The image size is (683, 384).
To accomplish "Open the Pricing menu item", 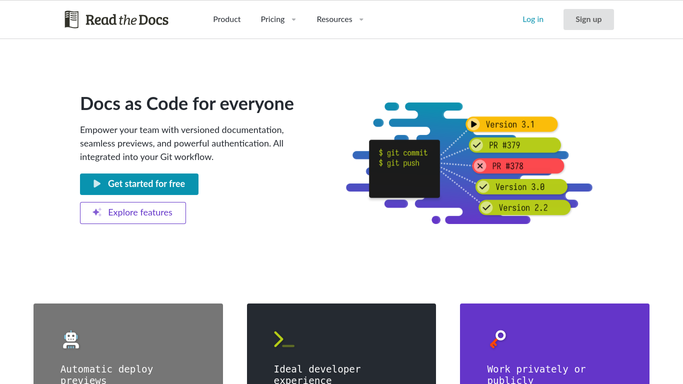I will (x=272, y=19).
